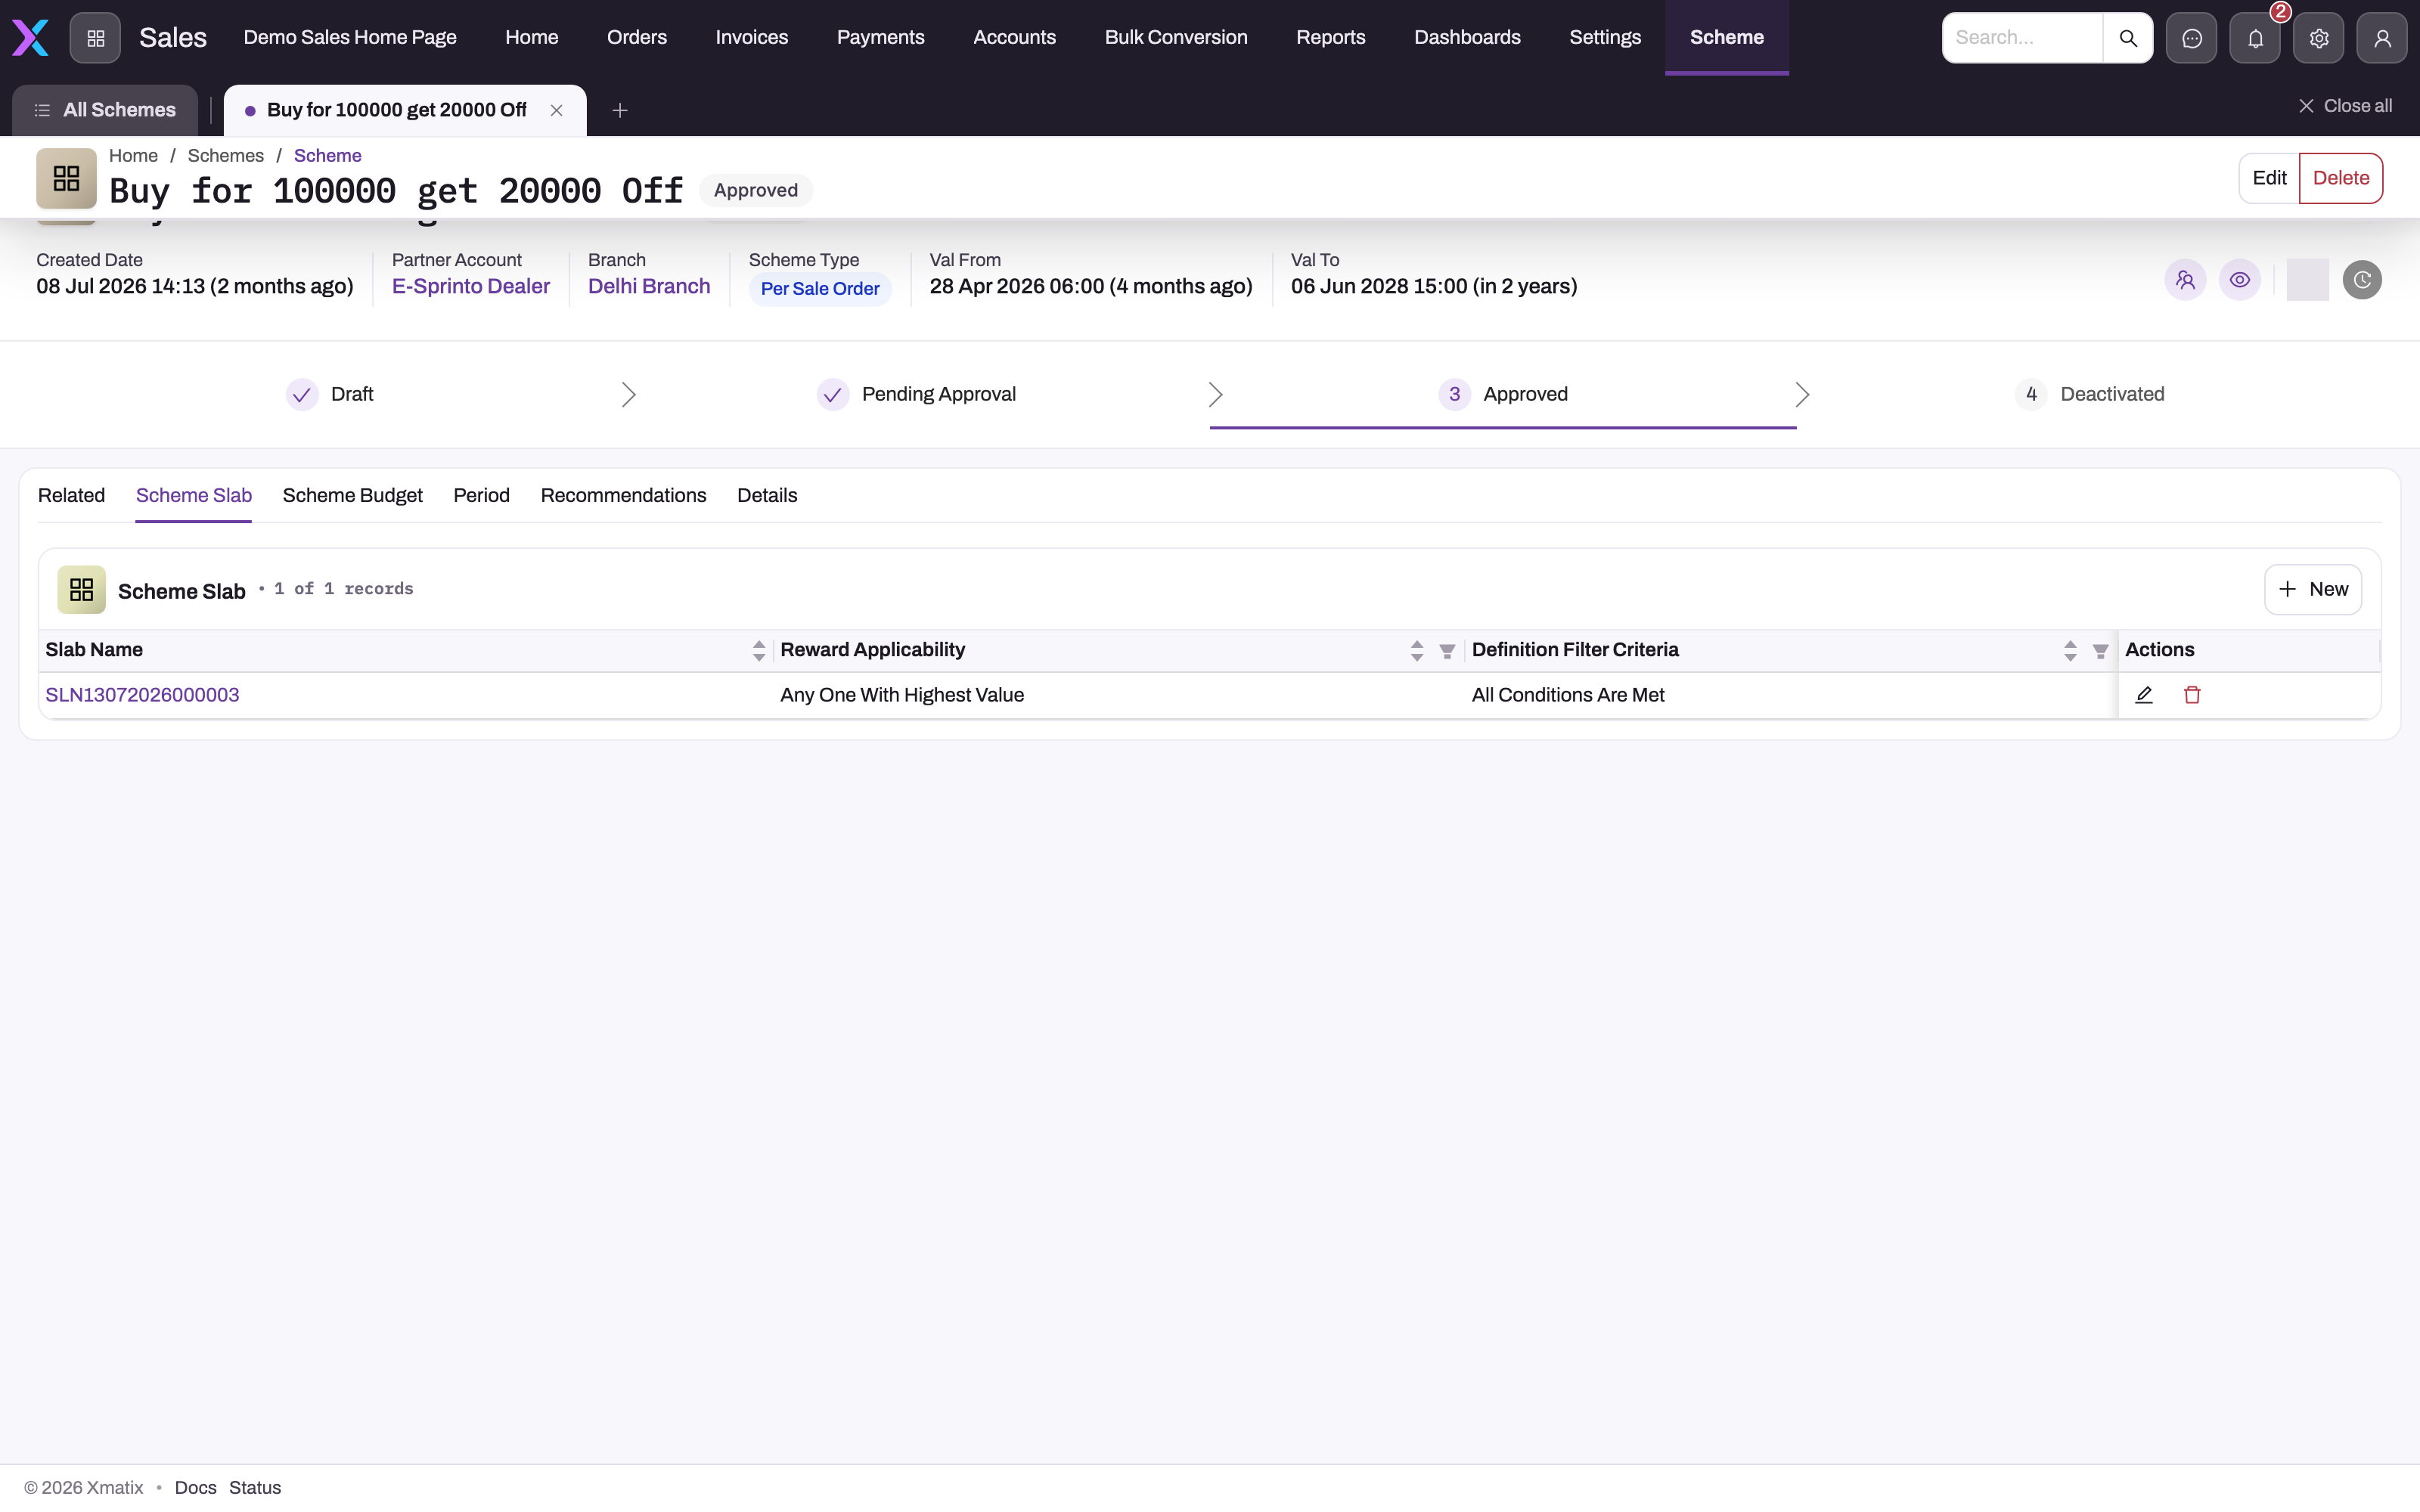The image size is (2420, 1512).
Task: Filter Reward Applicability column
Action: coord(1447,652)
